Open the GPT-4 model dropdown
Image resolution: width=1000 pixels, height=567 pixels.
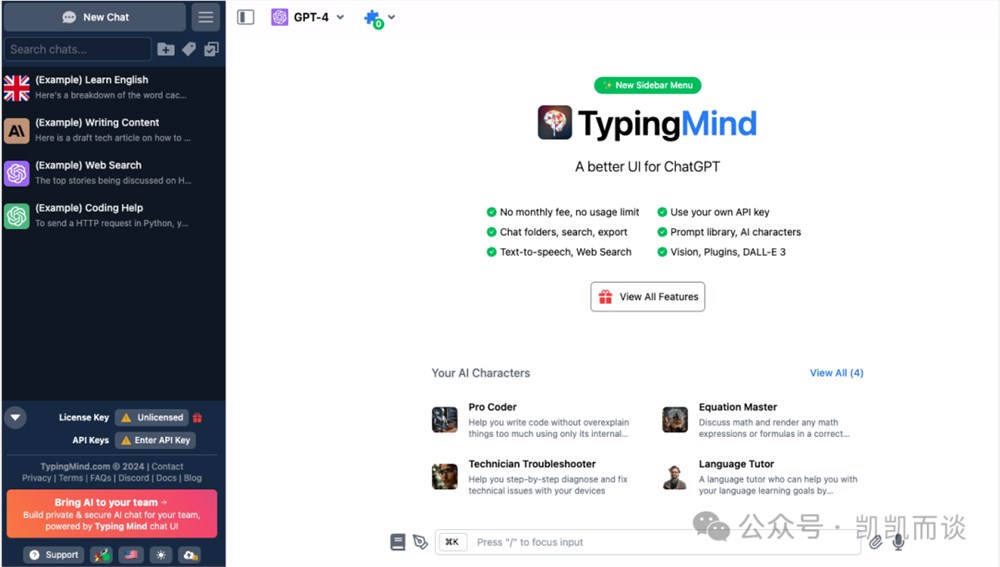[308, 17]
